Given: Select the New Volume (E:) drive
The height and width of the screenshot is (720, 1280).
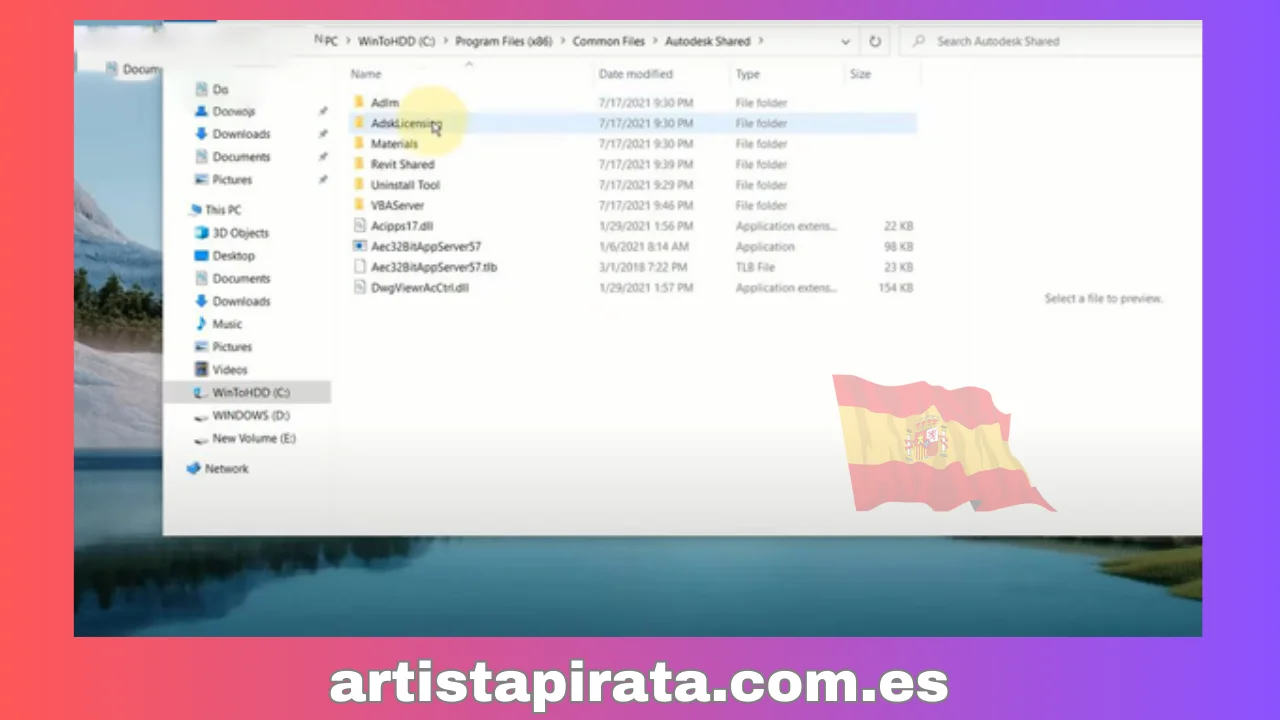Looking at the screenshot, I should tap(253, 439).
